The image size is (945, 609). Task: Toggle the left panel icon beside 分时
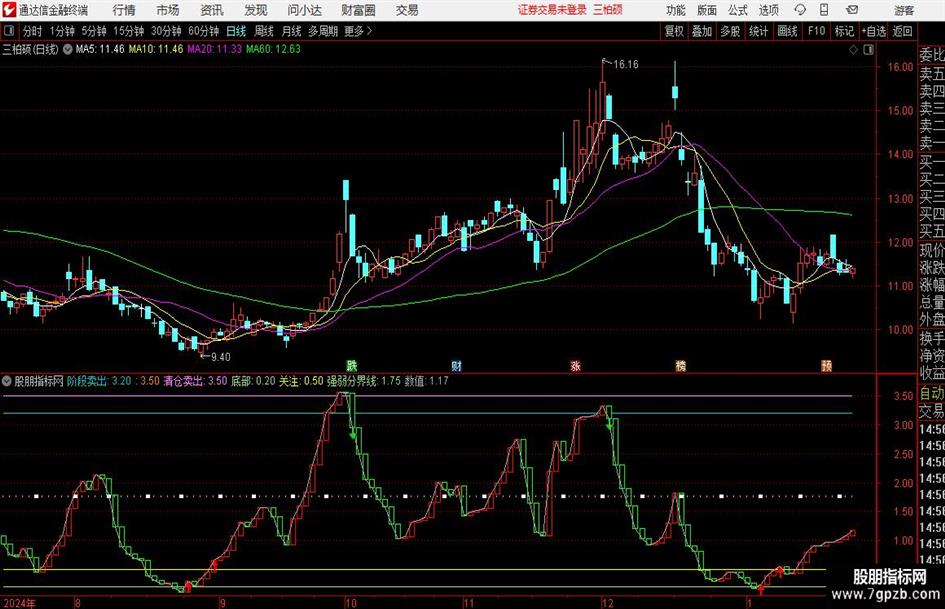click(x=8, y=31)
